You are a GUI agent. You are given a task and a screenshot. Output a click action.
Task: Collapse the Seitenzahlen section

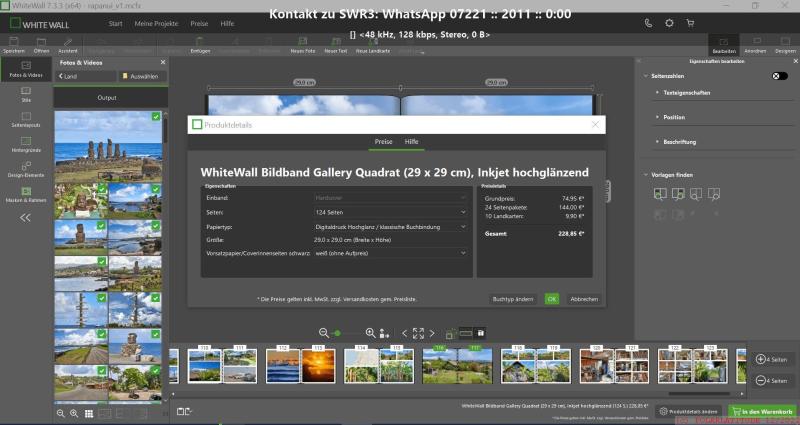tap(646, 76)
